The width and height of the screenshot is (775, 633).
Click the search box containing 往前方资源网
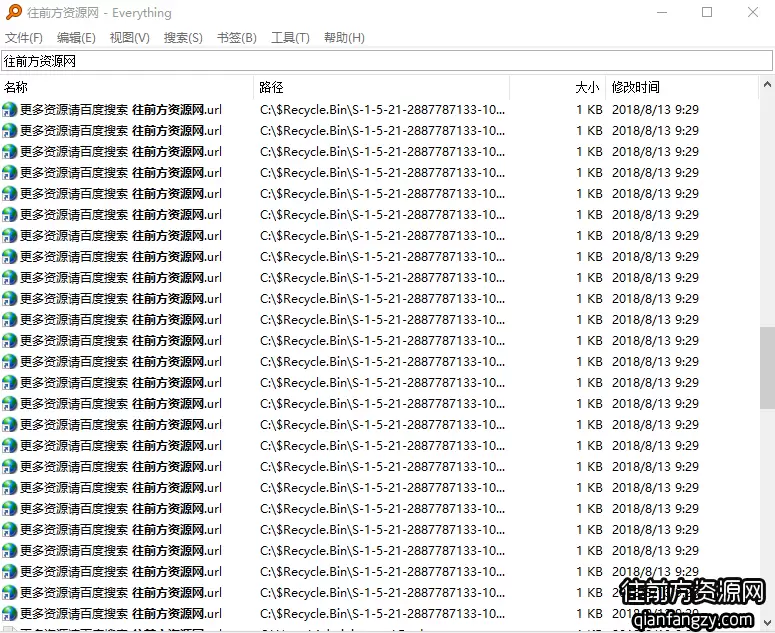(387, 61)
